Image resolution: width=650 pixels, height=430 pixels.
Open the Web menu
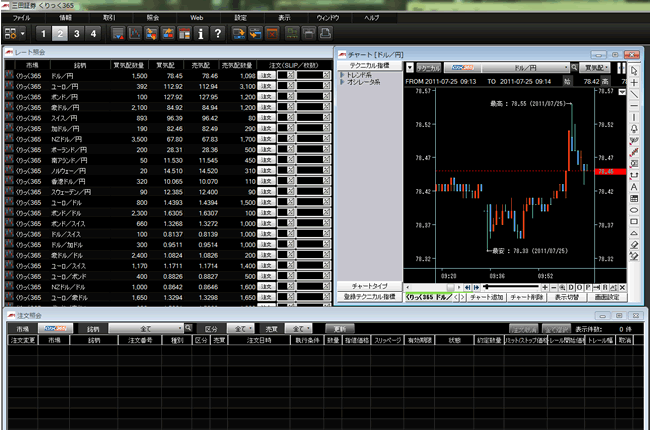pos(196,18)
